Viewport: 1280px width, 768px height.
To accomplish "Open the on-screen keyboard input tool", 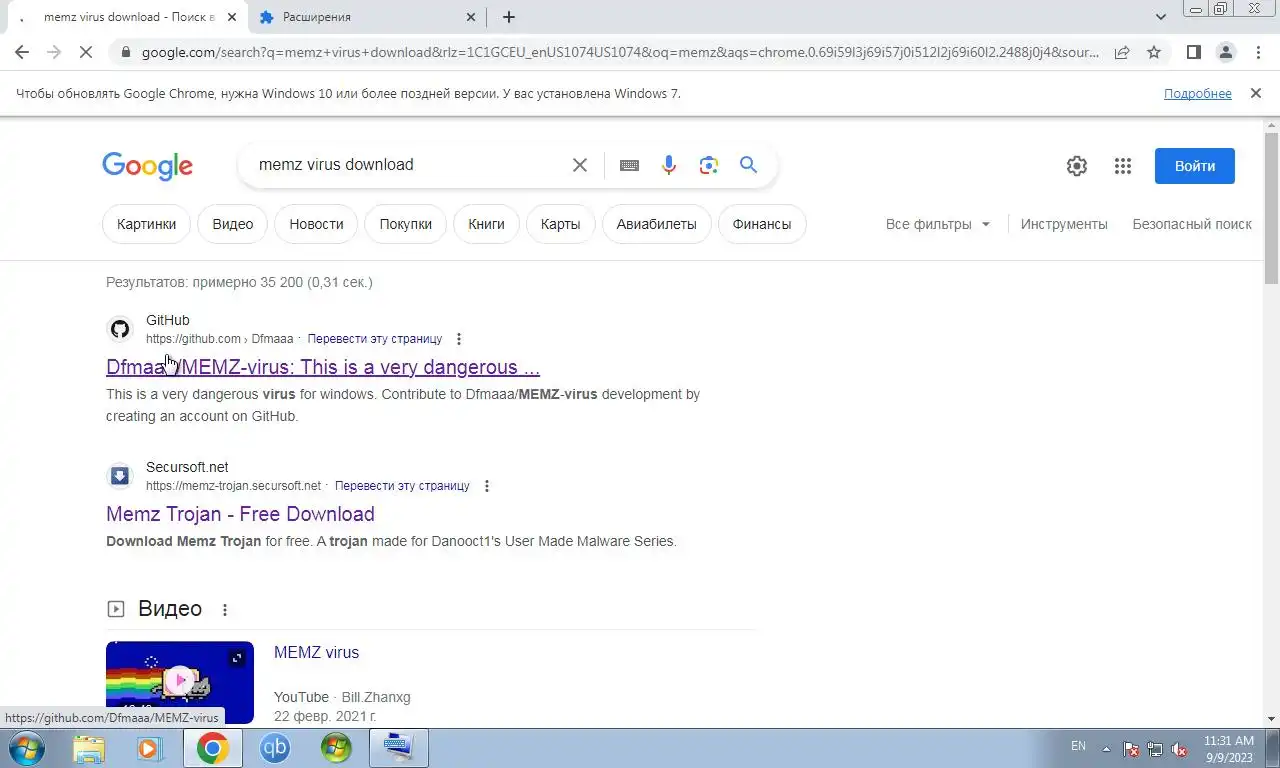I will click(x=629, y=165).
